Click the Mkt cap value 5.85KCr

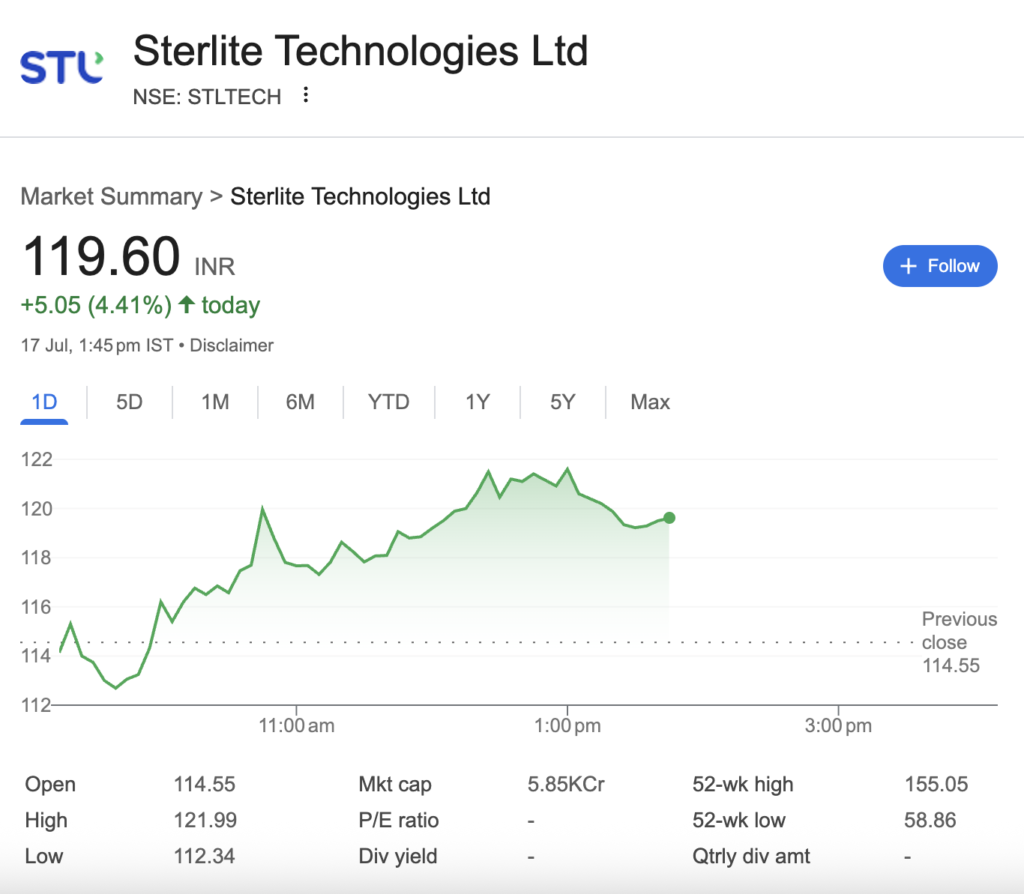tap(566, 784)
